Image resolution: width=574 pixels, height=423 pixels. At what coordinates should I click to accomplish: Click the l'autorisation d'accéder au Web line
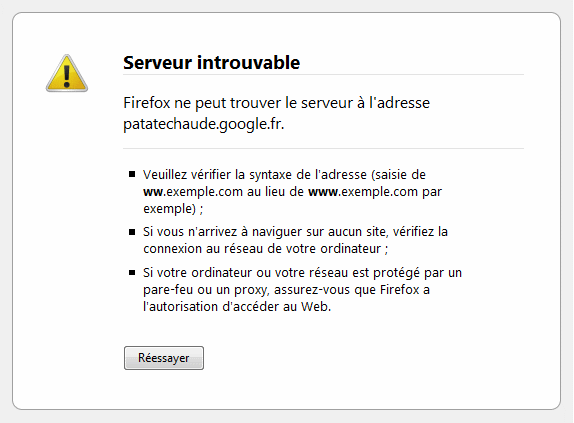[237, 307]
